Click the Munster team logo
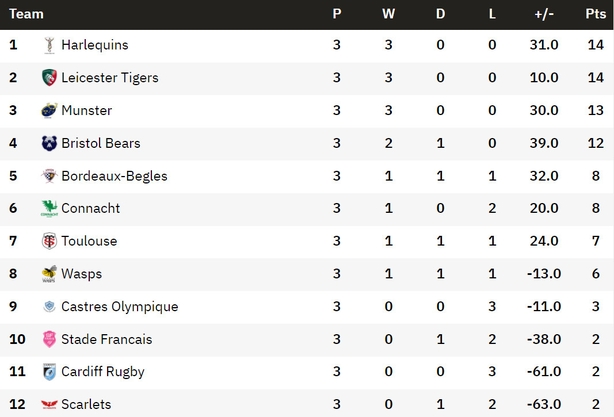614x417 pixels. coord(49,110)
